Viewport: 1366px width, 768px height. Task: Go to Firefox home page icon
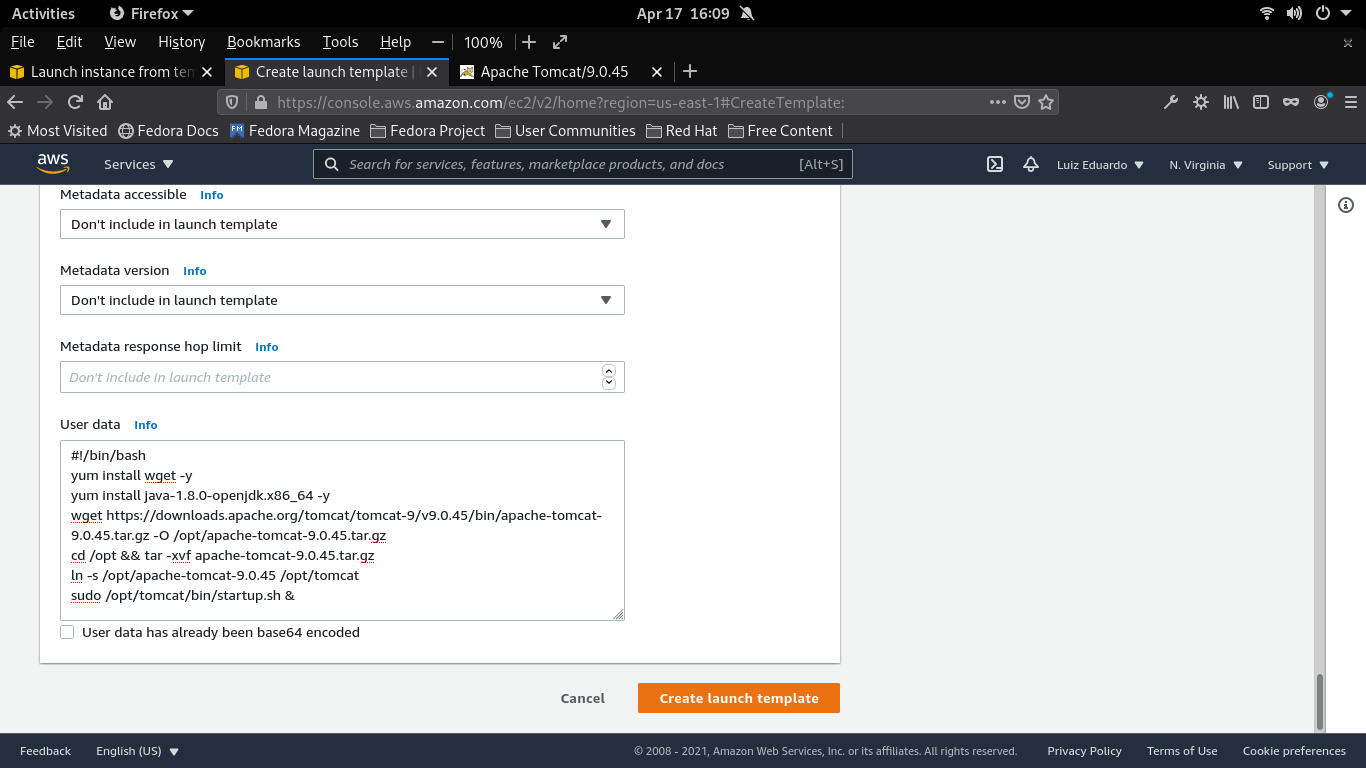pyautogui.click(x=105, y=102)
